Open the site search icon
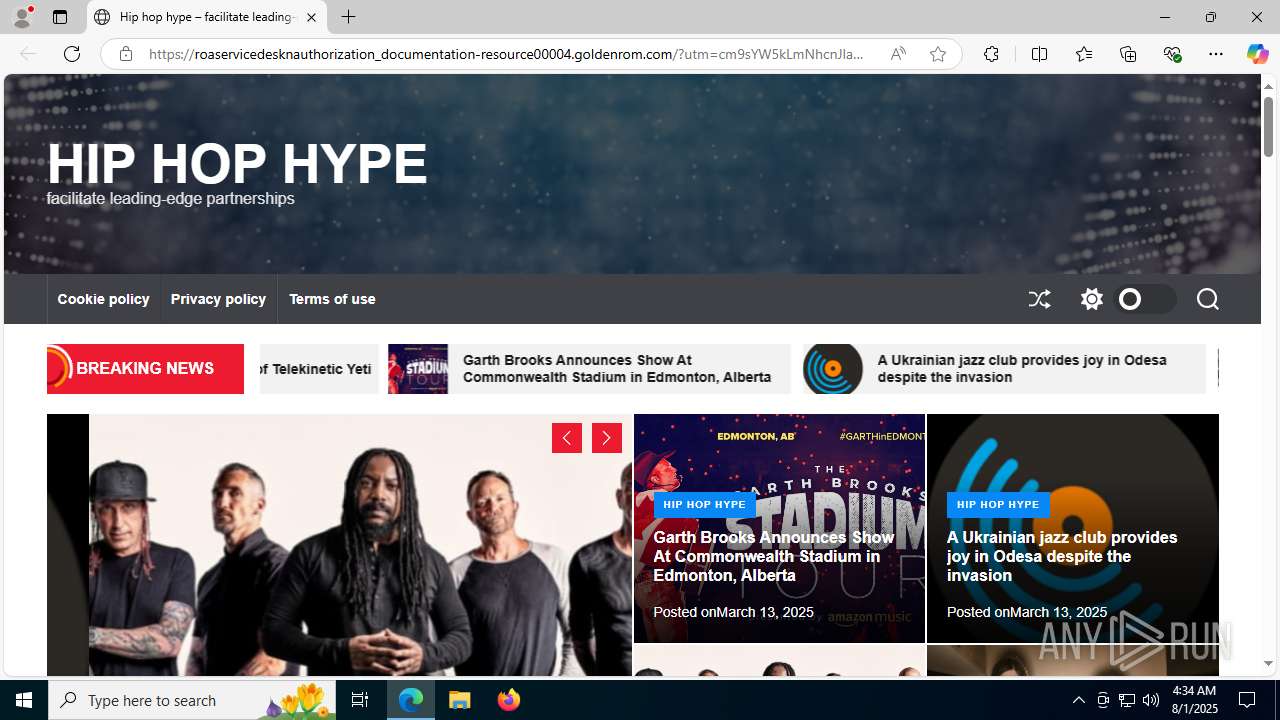 click(1207, 299)
